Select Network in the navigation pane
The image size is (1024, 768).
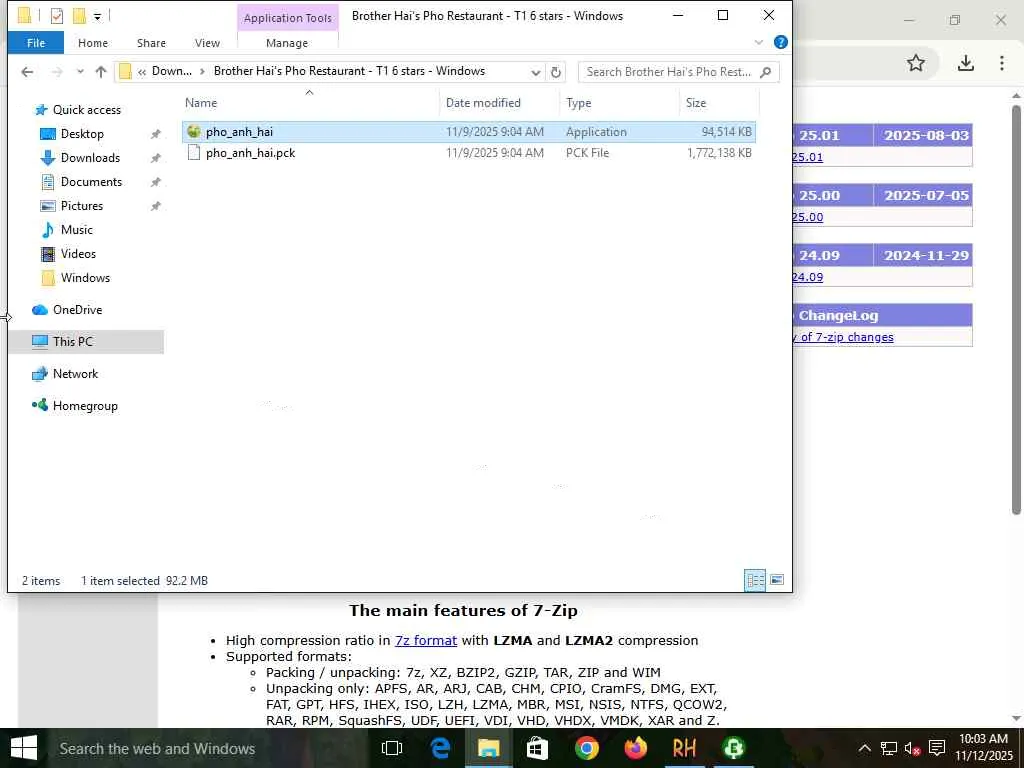pos(75,374)
